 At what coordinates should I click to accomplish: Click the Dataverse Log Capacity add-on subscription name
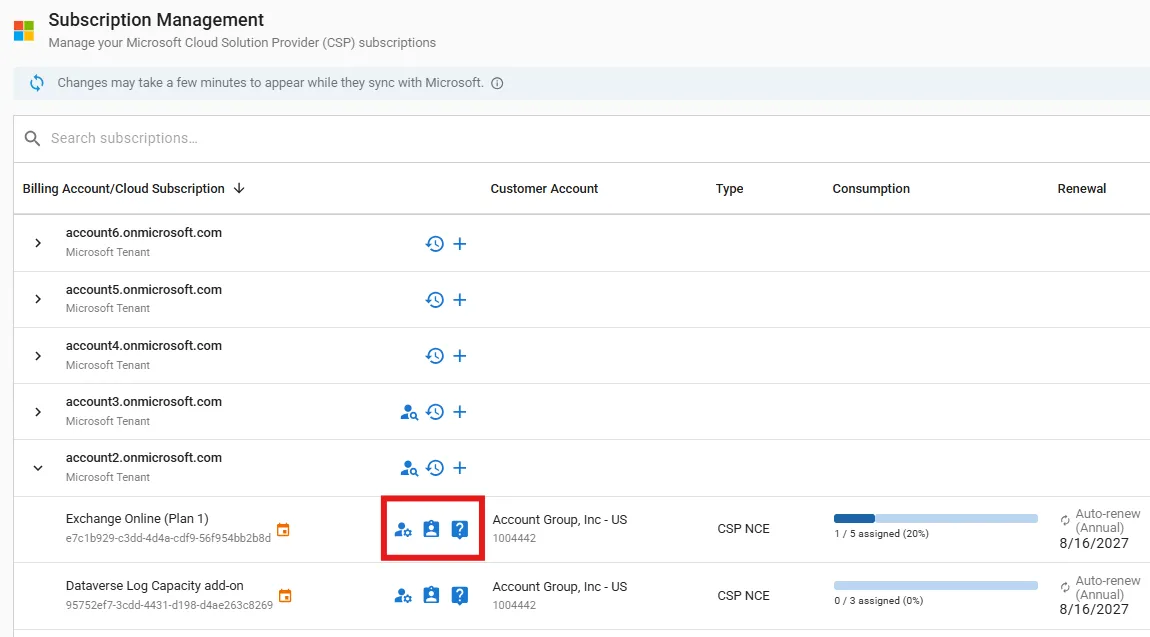(x=155, y=586)
